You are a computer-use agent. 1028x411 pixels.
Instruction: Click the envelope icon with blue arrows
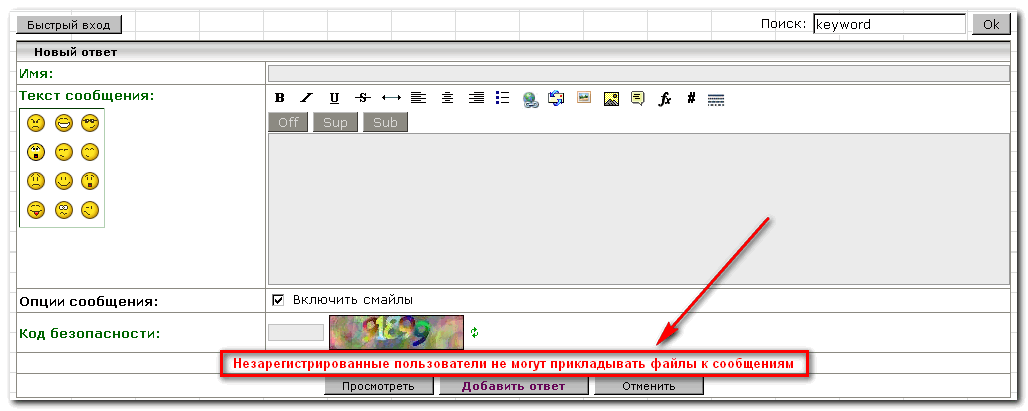point(556,98)
